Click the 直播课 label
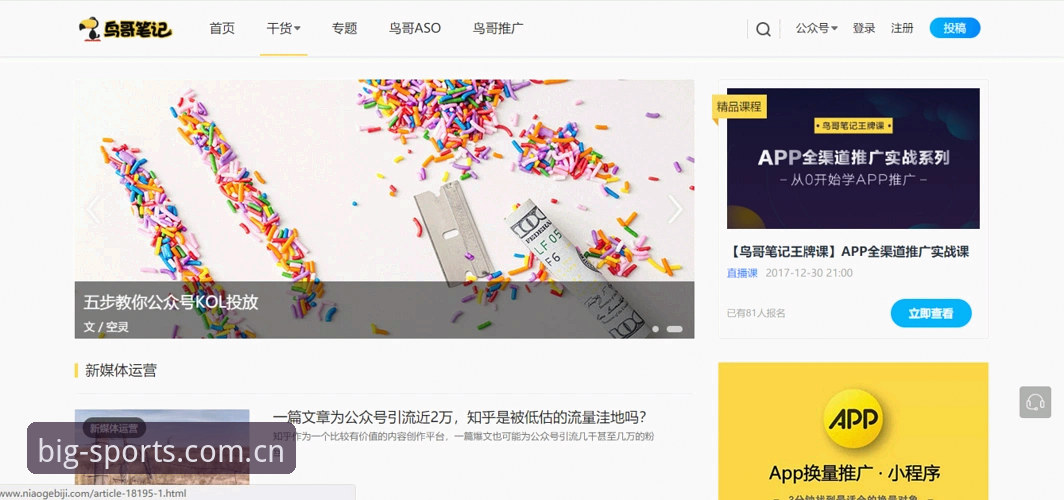Viewport: 1064px width, 500px height. tap(742, 273)
